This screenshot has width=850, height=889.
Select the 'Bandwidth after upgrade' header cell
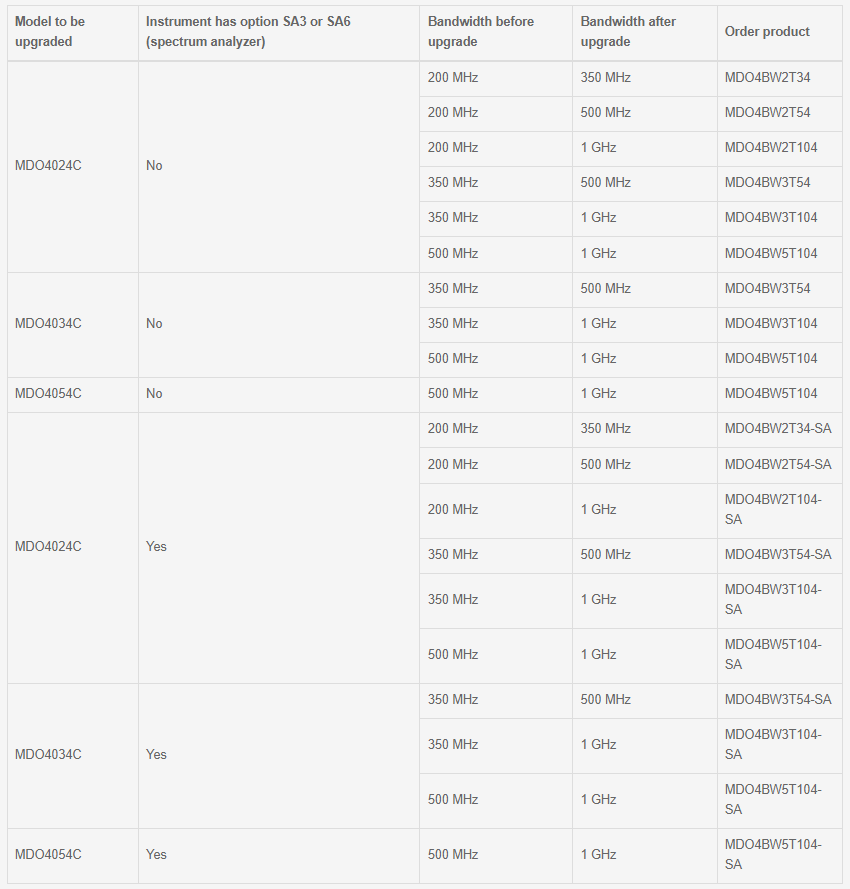click(x=645, y=32)
